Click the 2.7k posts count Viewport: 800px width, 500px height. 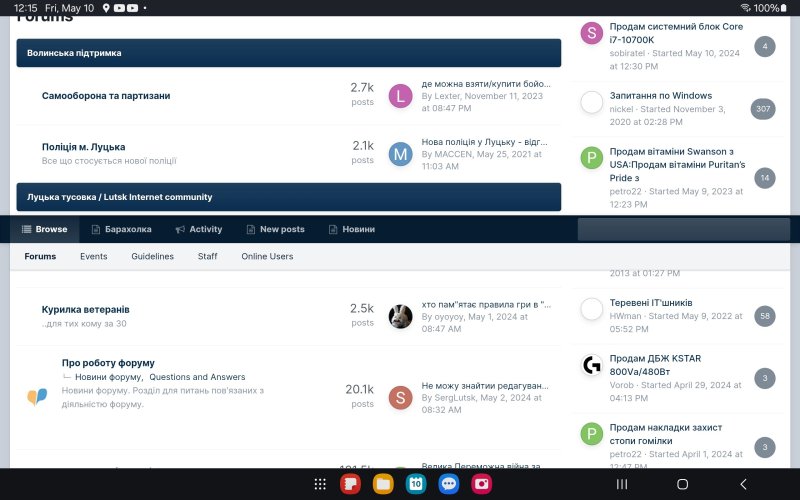click(x=362, y=88)
